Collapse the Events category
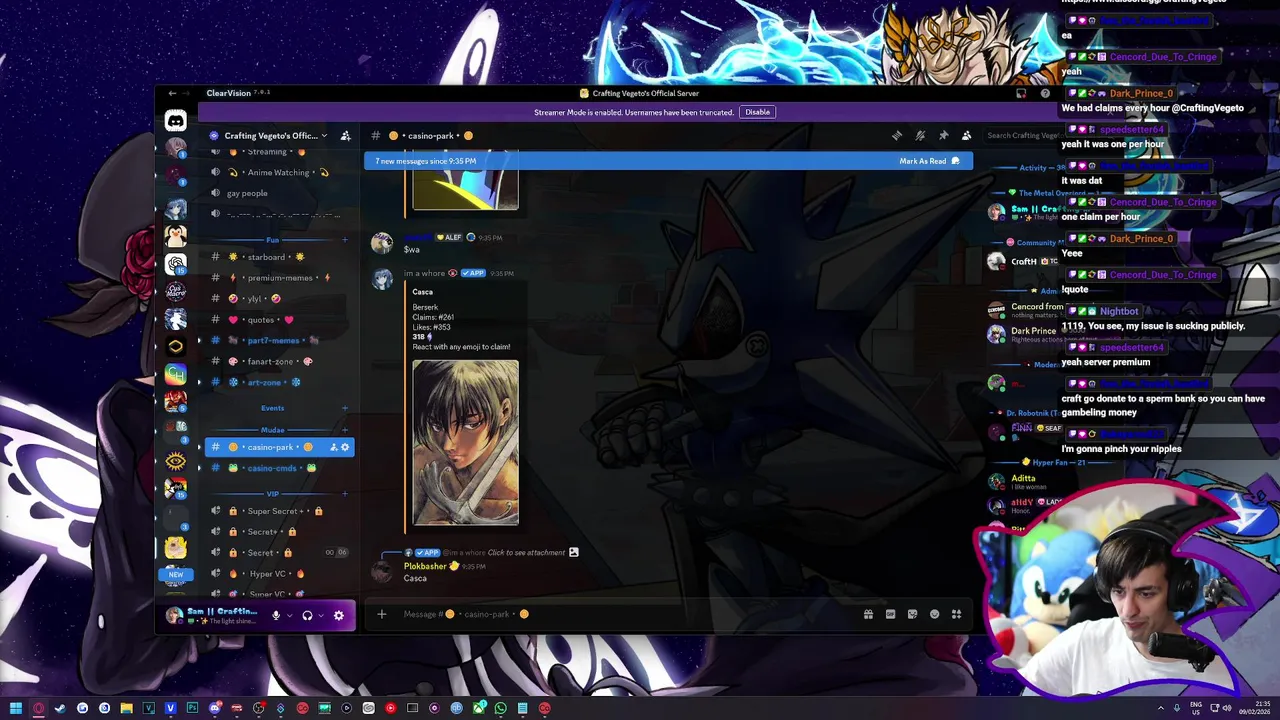The image size is (1280, 720). (x=272, y=408)
